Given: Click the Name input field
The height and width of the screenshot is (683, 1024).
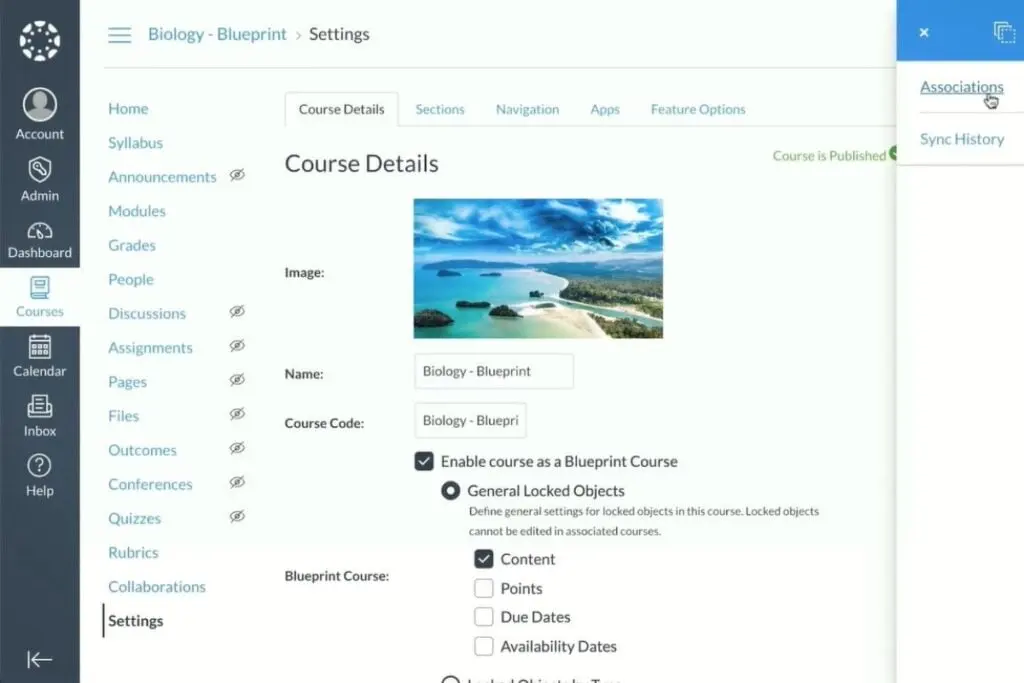Looking at the screenshot, I should [x=494, y=371].
